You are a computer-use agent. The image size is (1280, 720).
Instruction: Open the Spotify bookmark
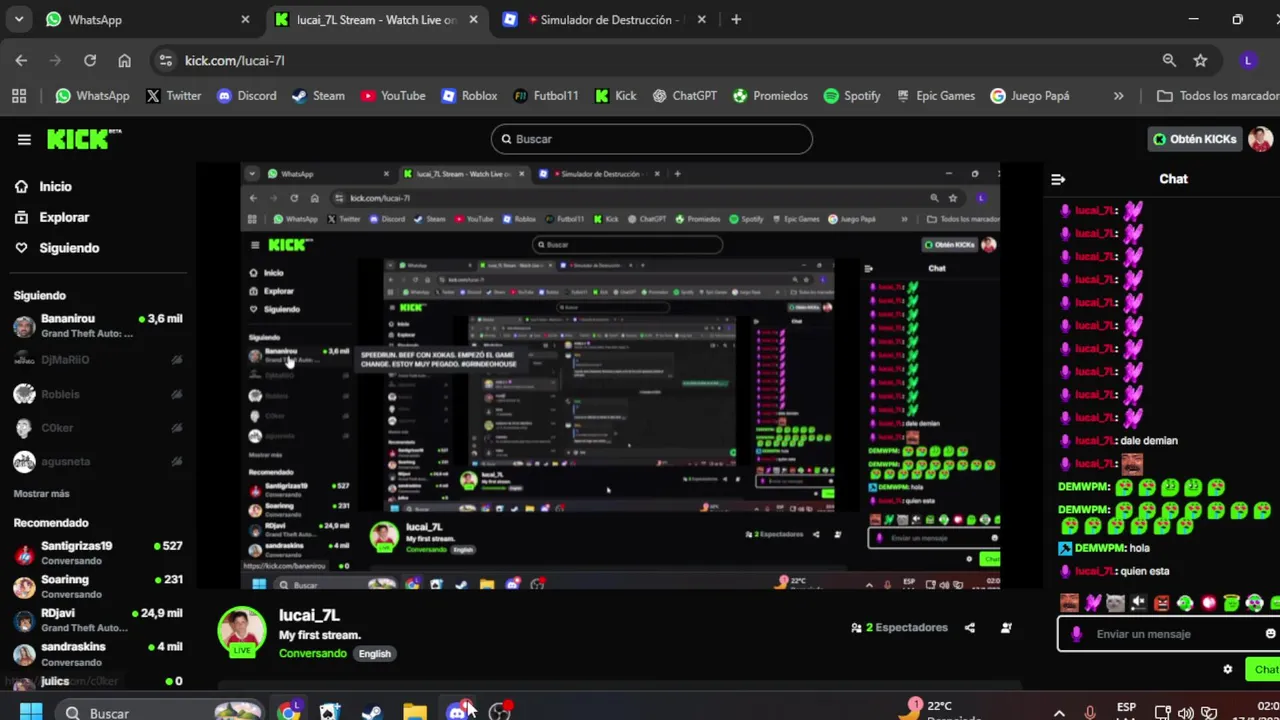pyautogui.click(x=852, y=96)
